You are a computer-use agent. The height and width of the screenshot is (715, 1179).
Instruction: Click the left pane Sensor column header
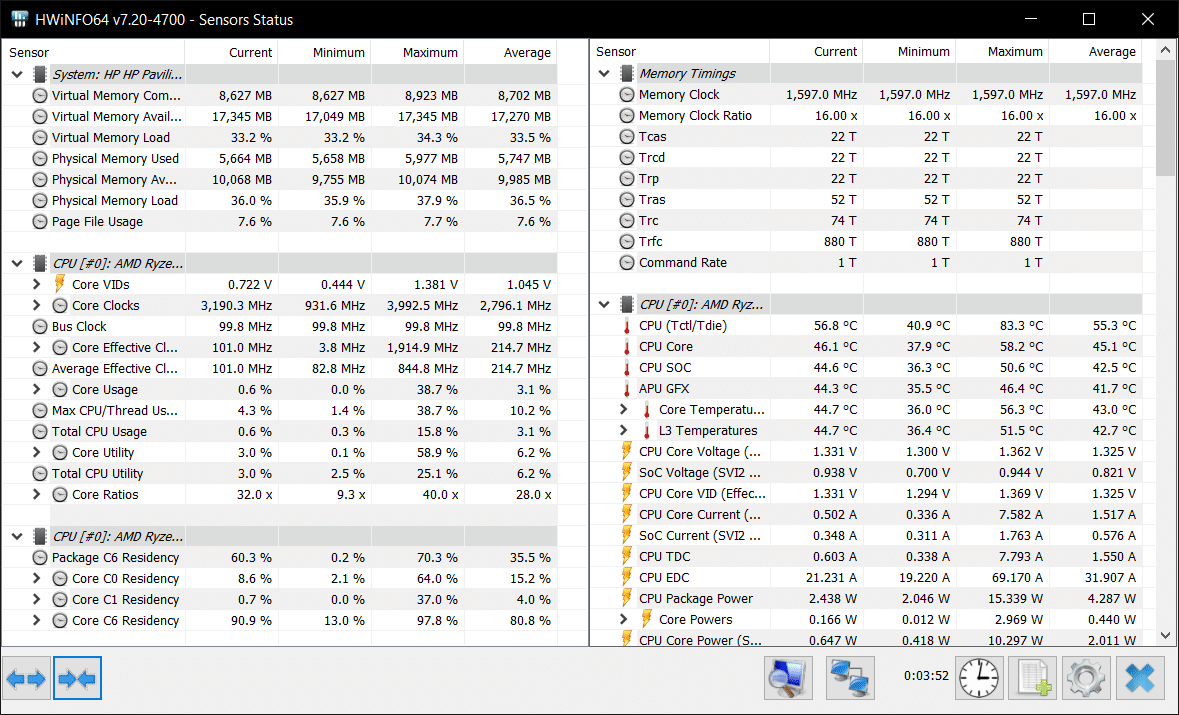click(x=93, y=52)
